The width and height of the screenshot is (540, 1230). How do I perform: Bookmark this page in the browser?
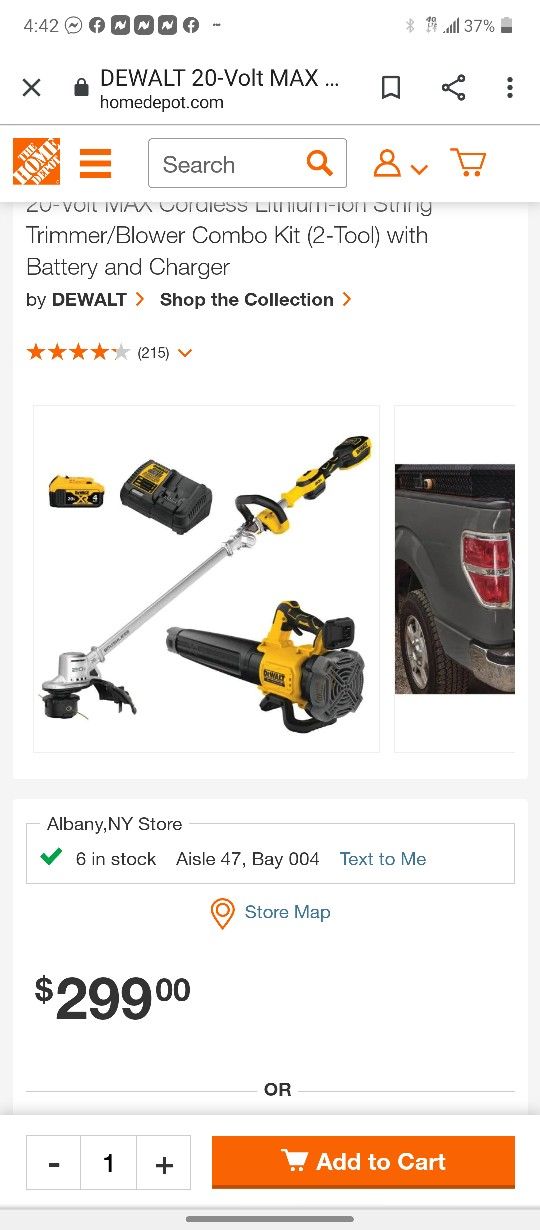(x=391, y=88)
